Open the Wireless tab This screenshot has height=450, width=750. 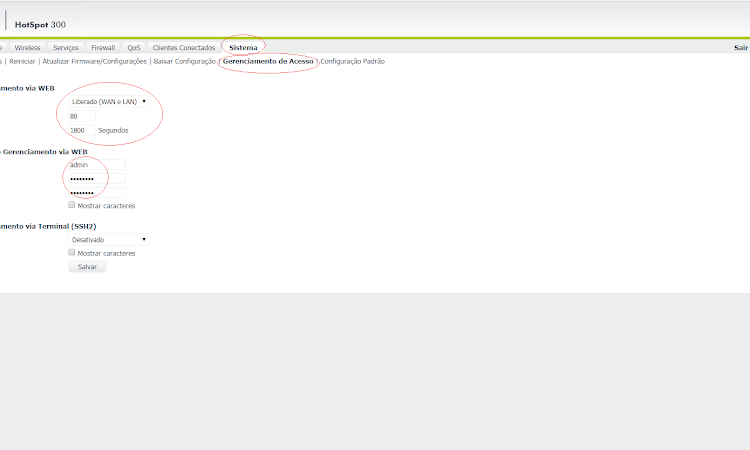tap(27, 48)
